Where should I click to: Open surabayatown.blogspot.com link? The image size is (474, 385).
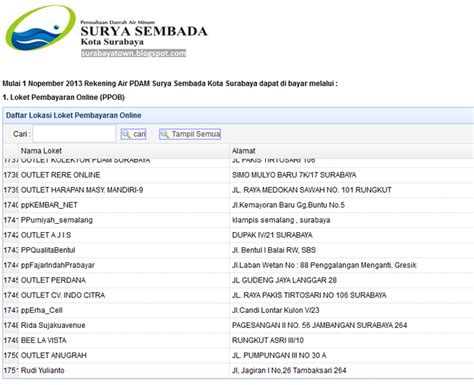[133, 53]
